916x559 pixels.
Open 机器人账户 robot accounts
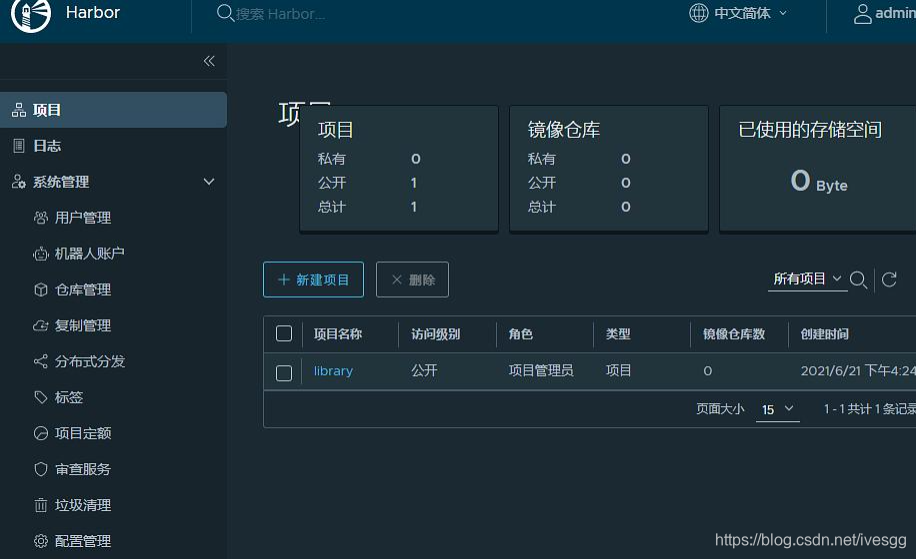click(89, 254)
